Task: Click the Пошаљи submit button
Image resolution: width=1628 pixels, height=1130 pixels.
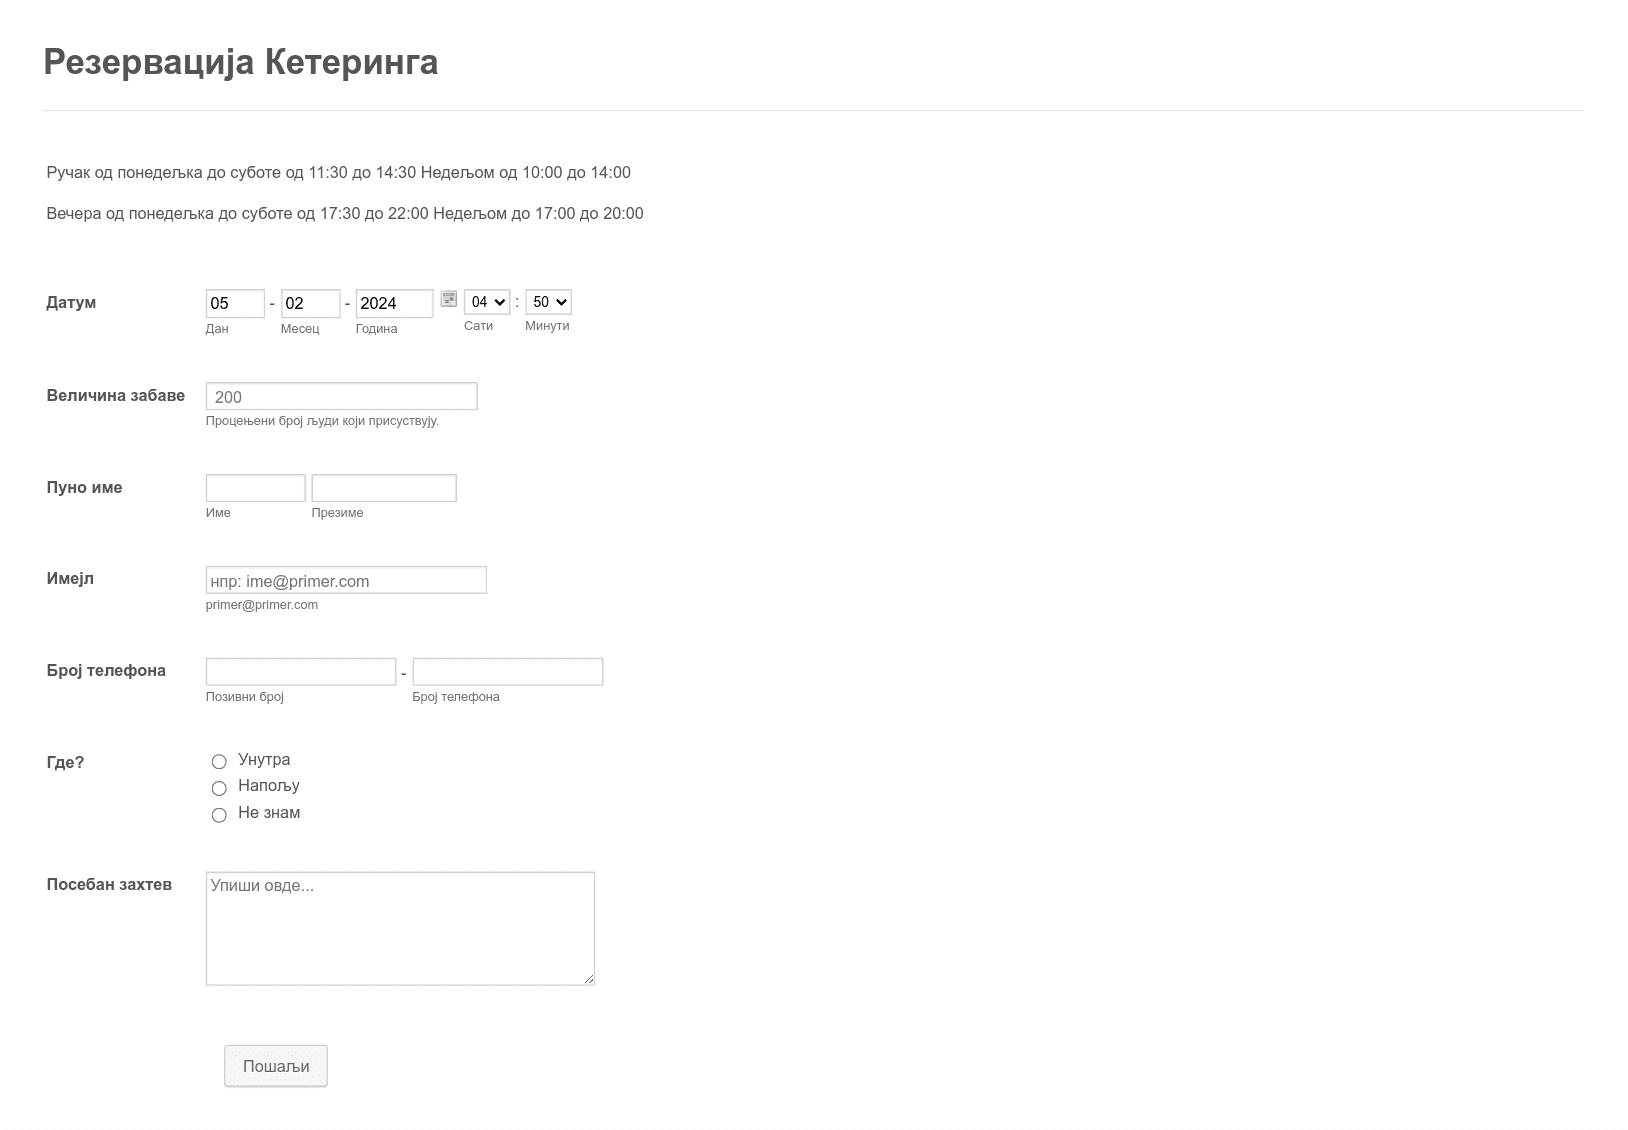Action: (276, 1066)
